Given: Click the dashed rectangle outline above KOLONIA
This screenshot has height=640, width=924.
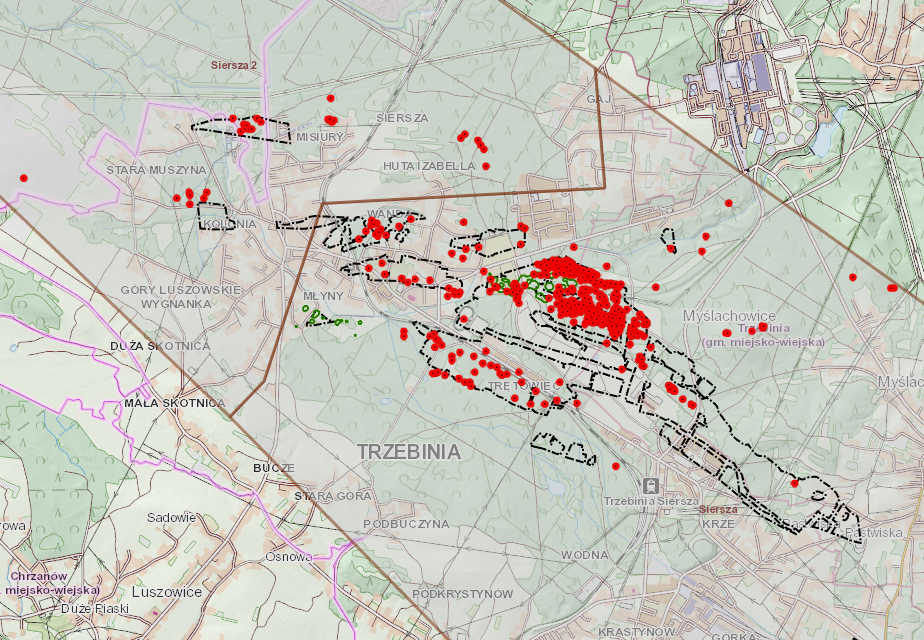Looking at the screenshot, I should [213, 216].
